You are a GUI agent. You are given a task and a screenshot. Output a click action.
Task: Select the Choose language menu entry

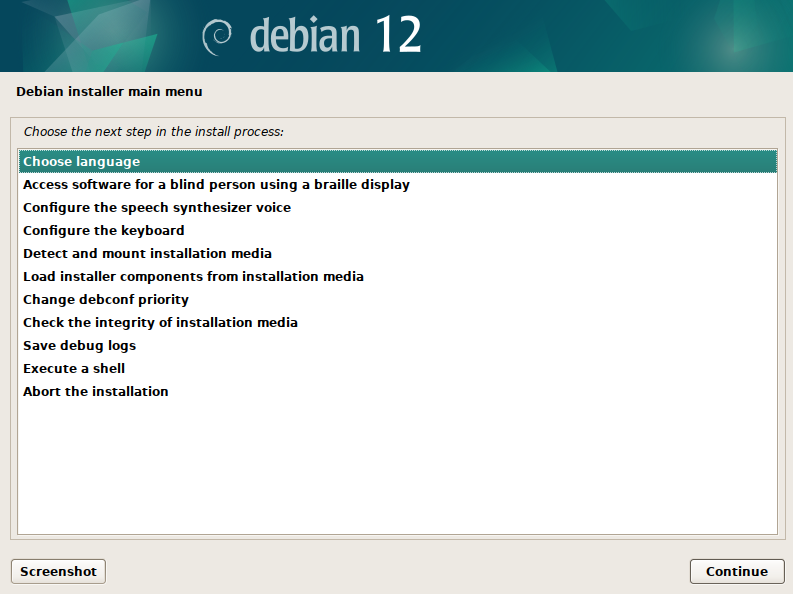(398, 161)
